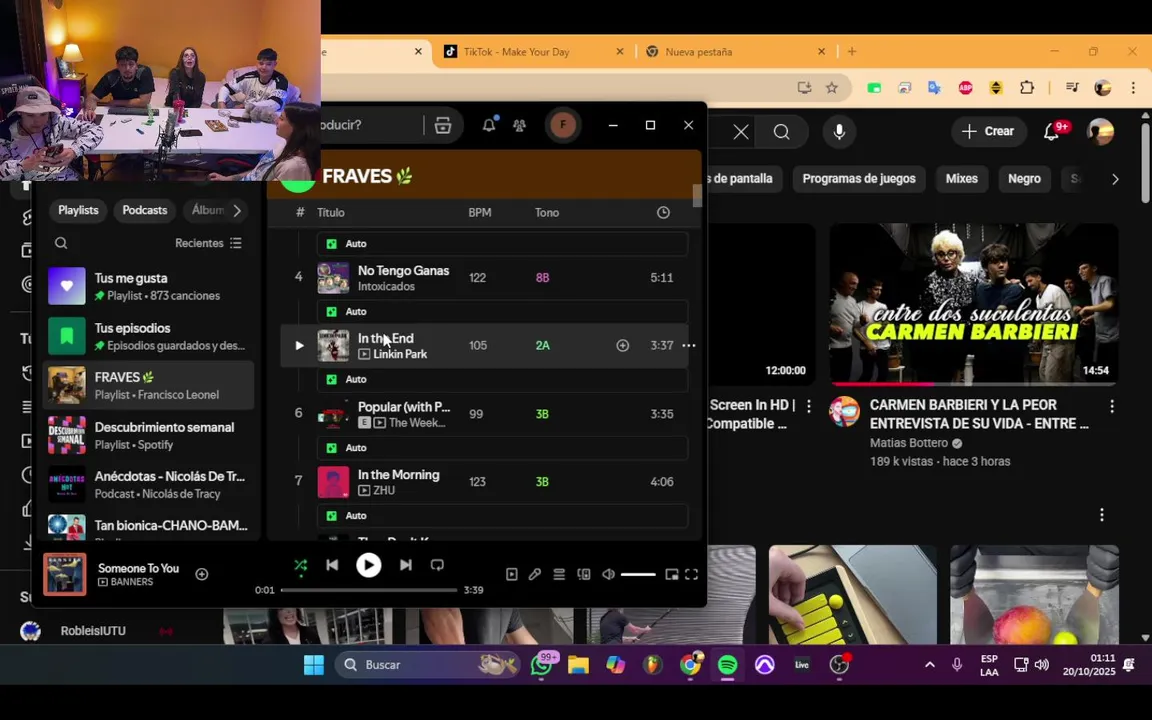Open options for Carmen Barbieri video
The image size is (1152, 720).
point(1112,406)
